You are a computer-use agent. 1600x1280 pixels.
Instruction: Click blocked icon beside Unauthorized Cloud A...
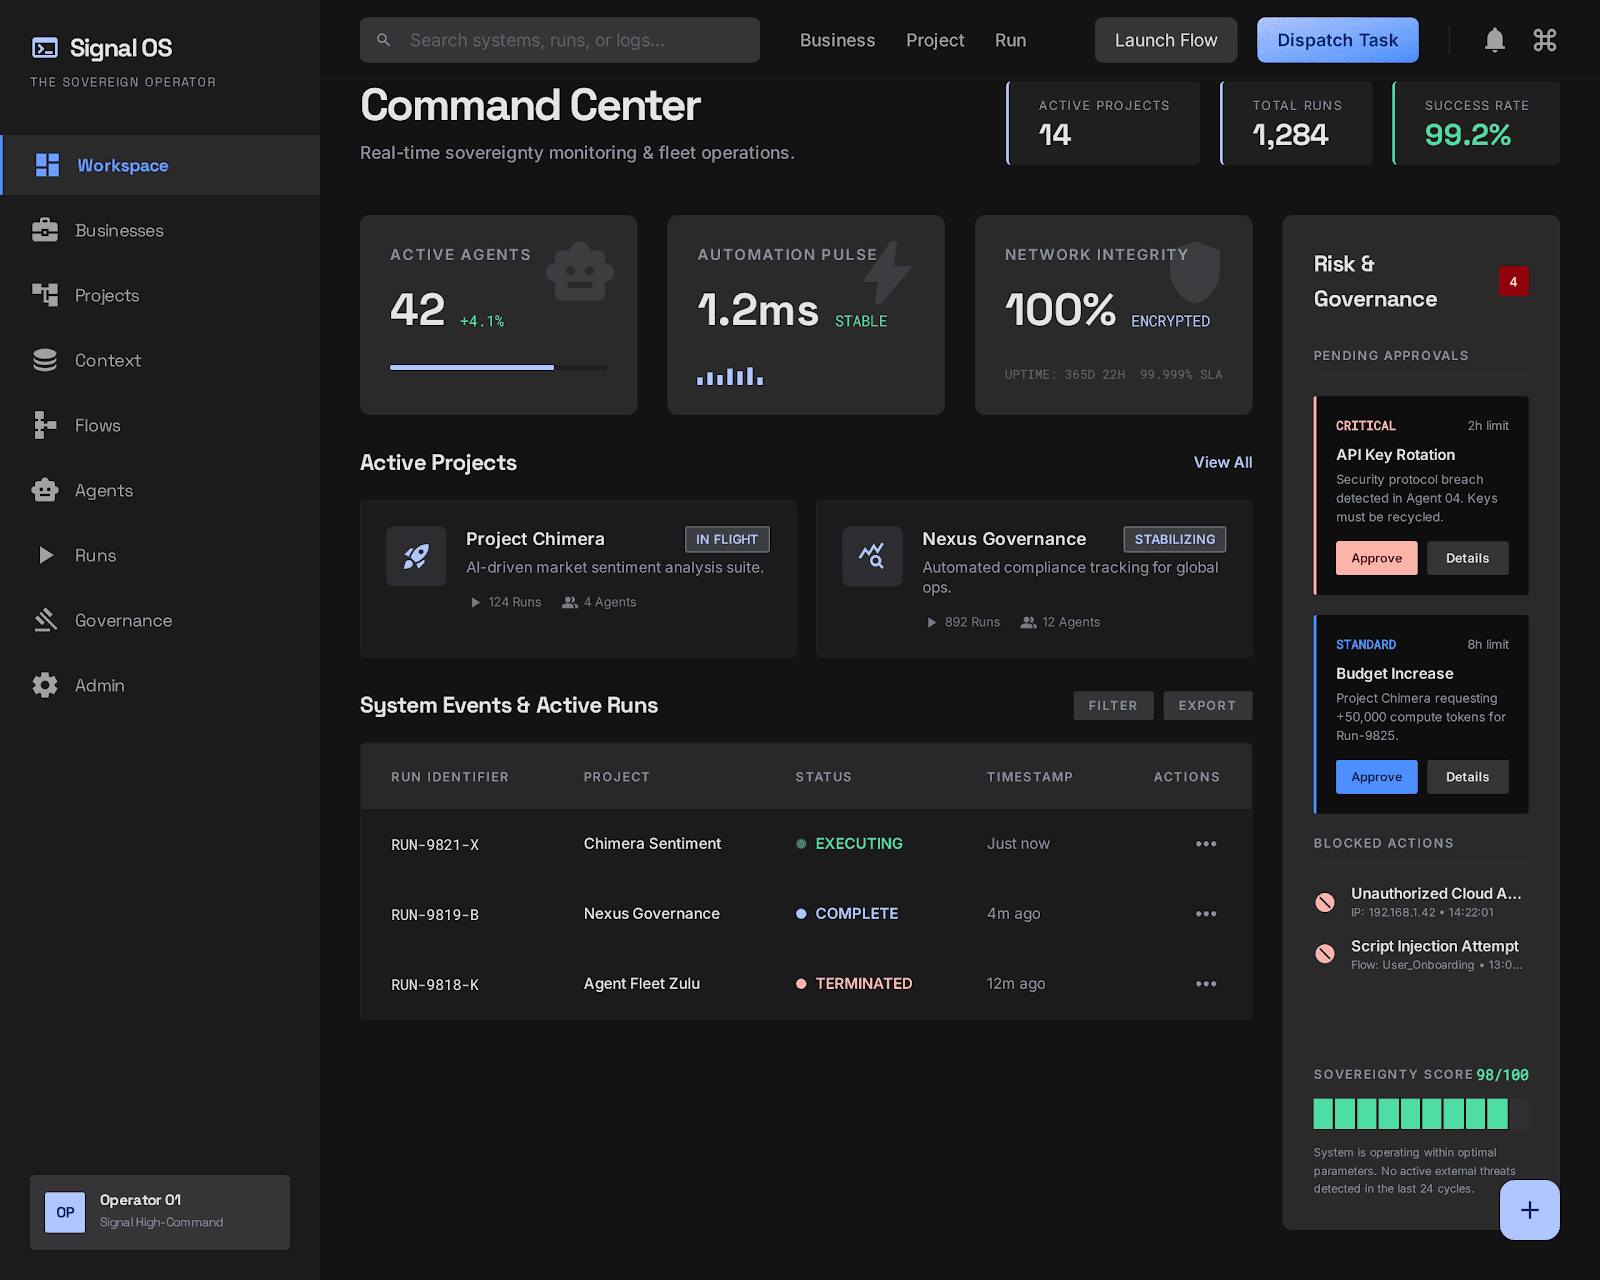pyautogui.click(x=1325, y=902)
